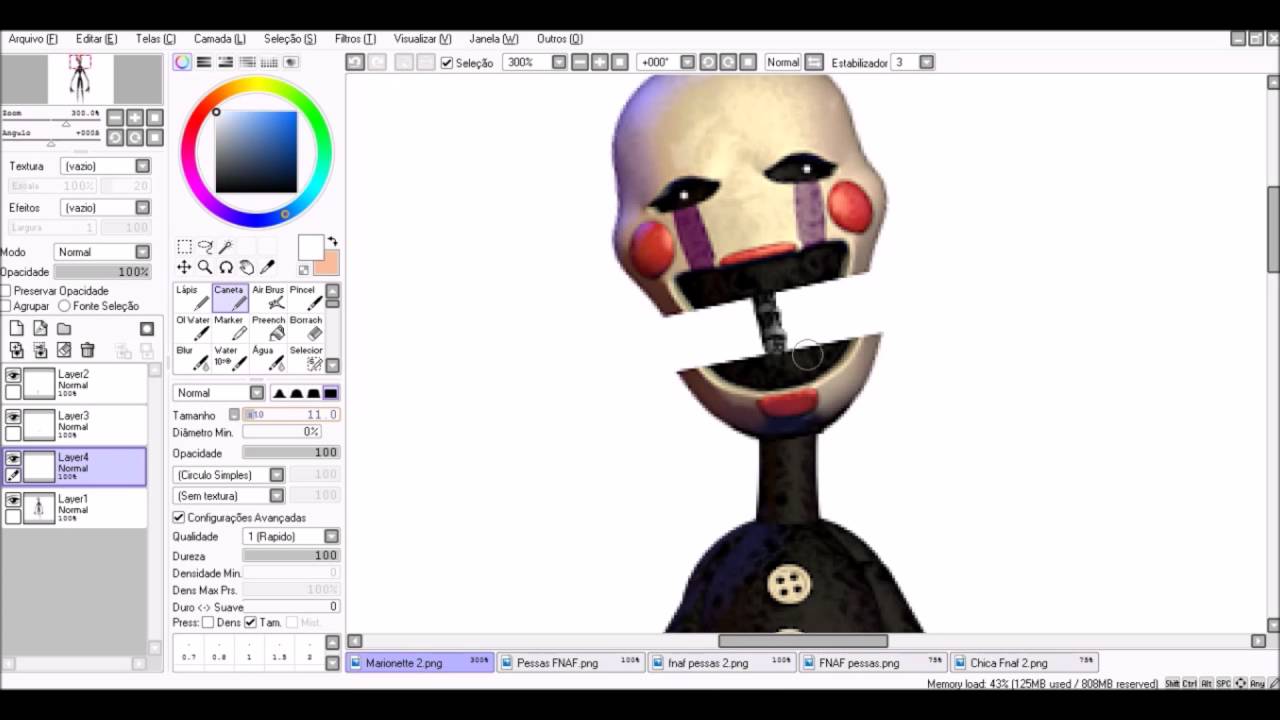
Task: Choose the Preench bucket fill tool
Action: 268,328
